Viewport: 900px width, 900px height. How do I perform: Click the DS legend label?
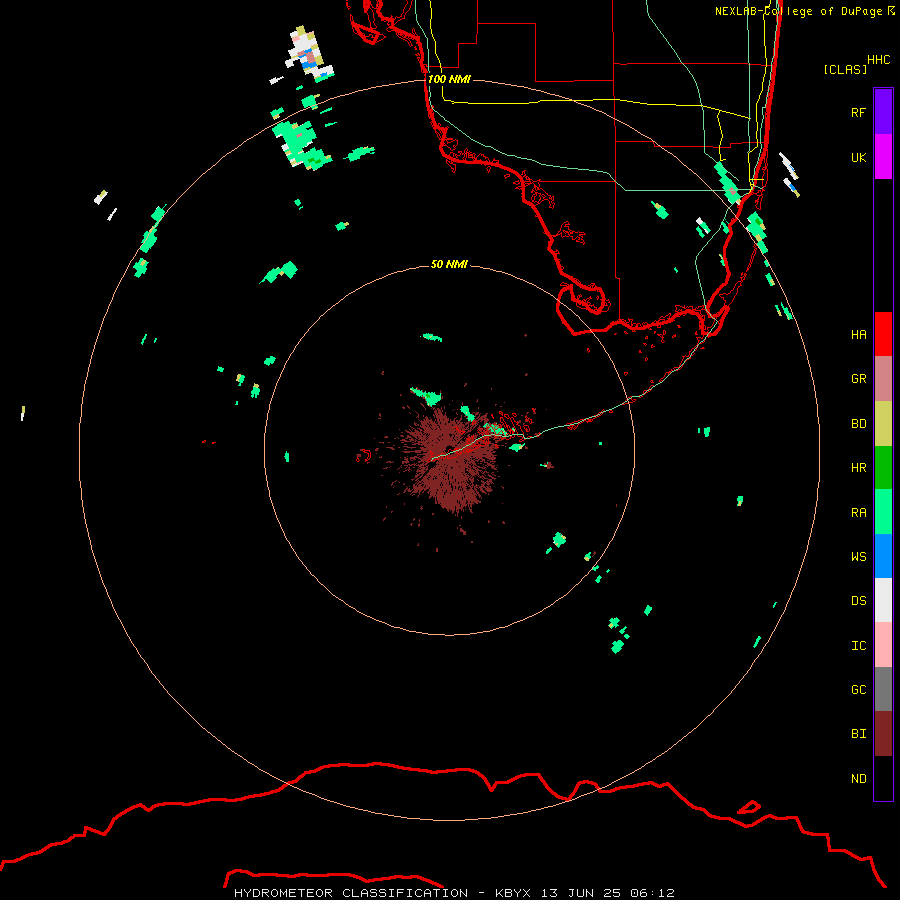pyautogui.click(x=858, y=601)
